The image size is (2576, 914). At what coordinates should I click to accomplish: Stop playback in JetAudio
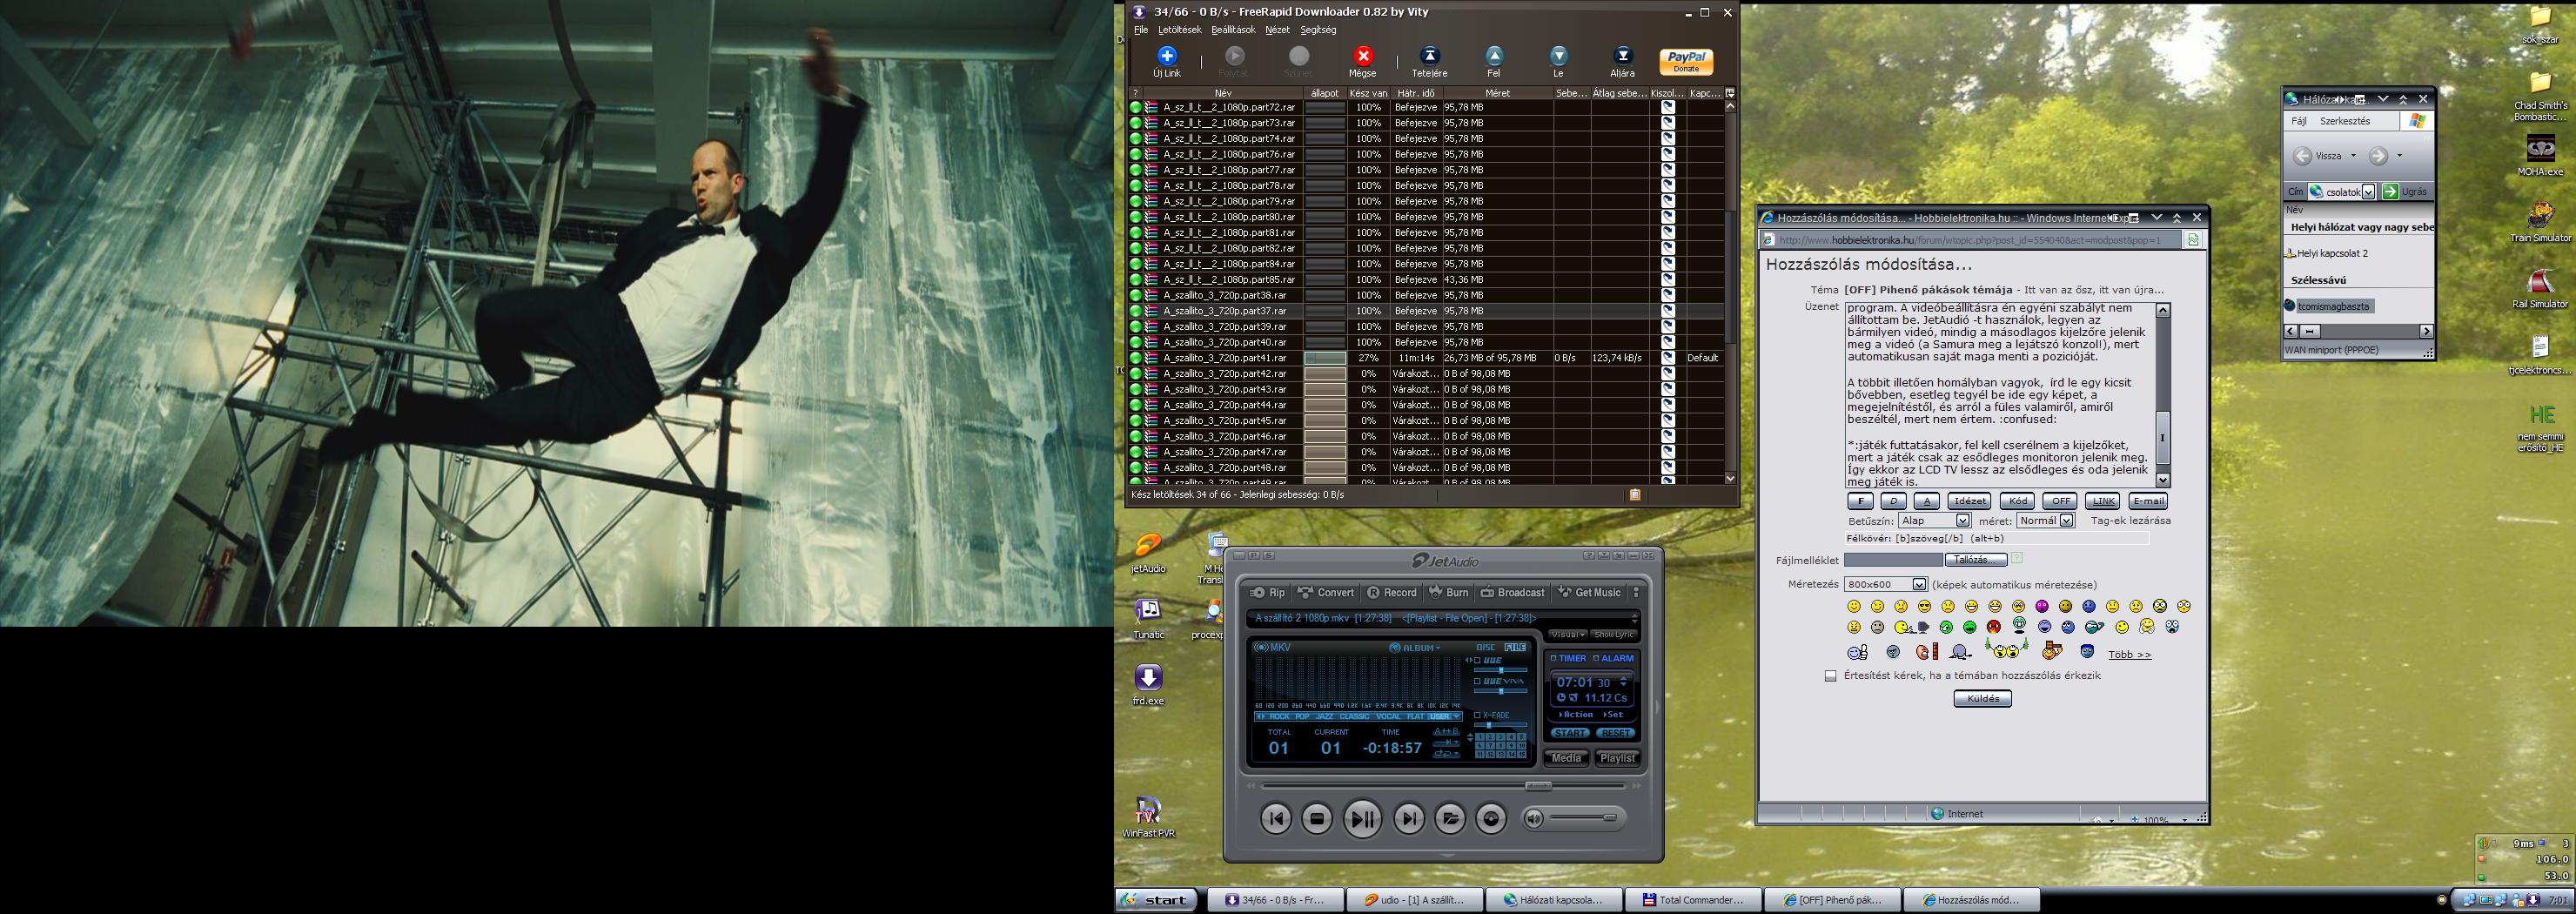tap(1317, 819)
